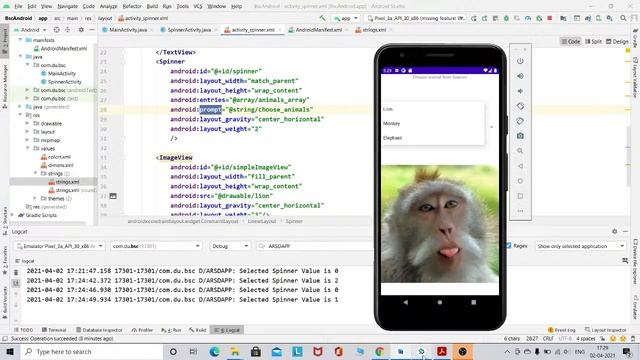Clear logcat with the trash icon

16,272
